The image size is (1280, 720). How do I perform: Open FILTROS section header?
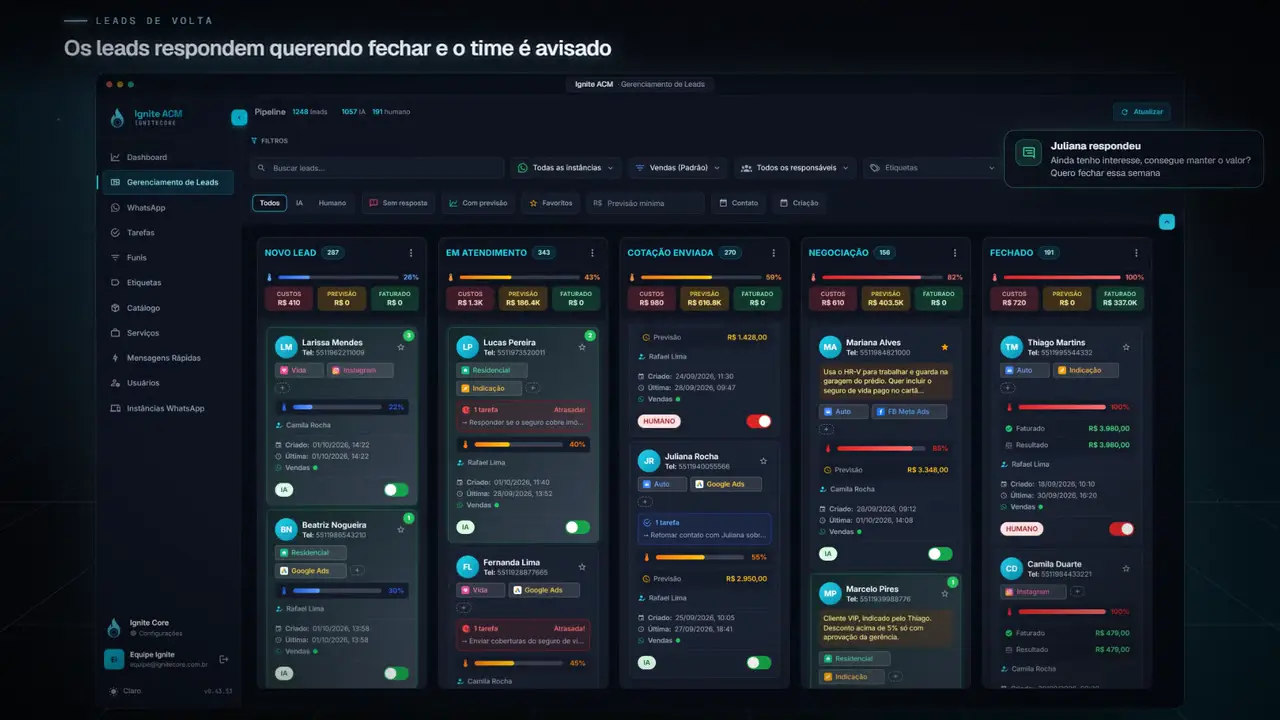point(270,141)
